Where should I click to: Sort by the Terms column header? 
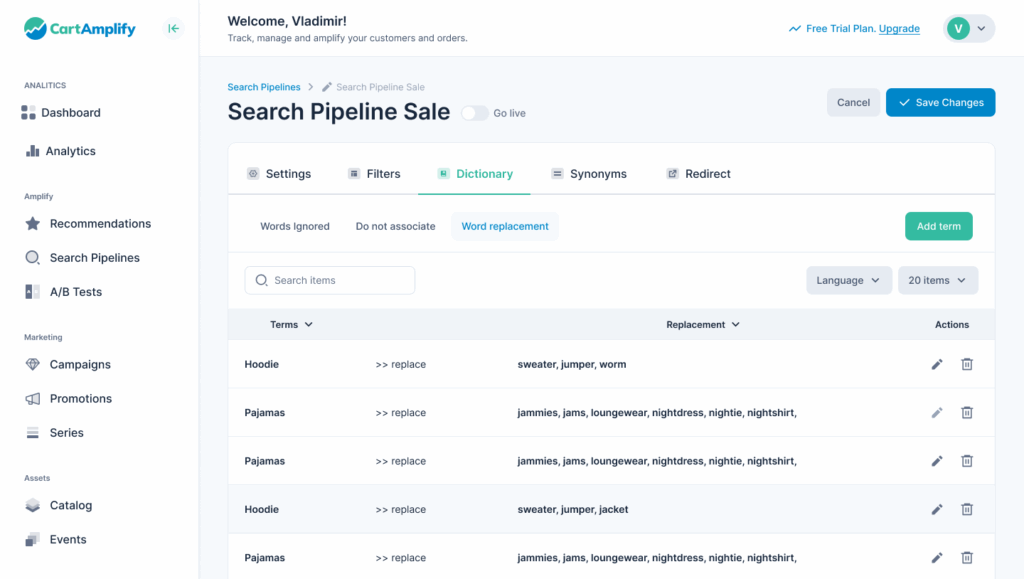291,324
